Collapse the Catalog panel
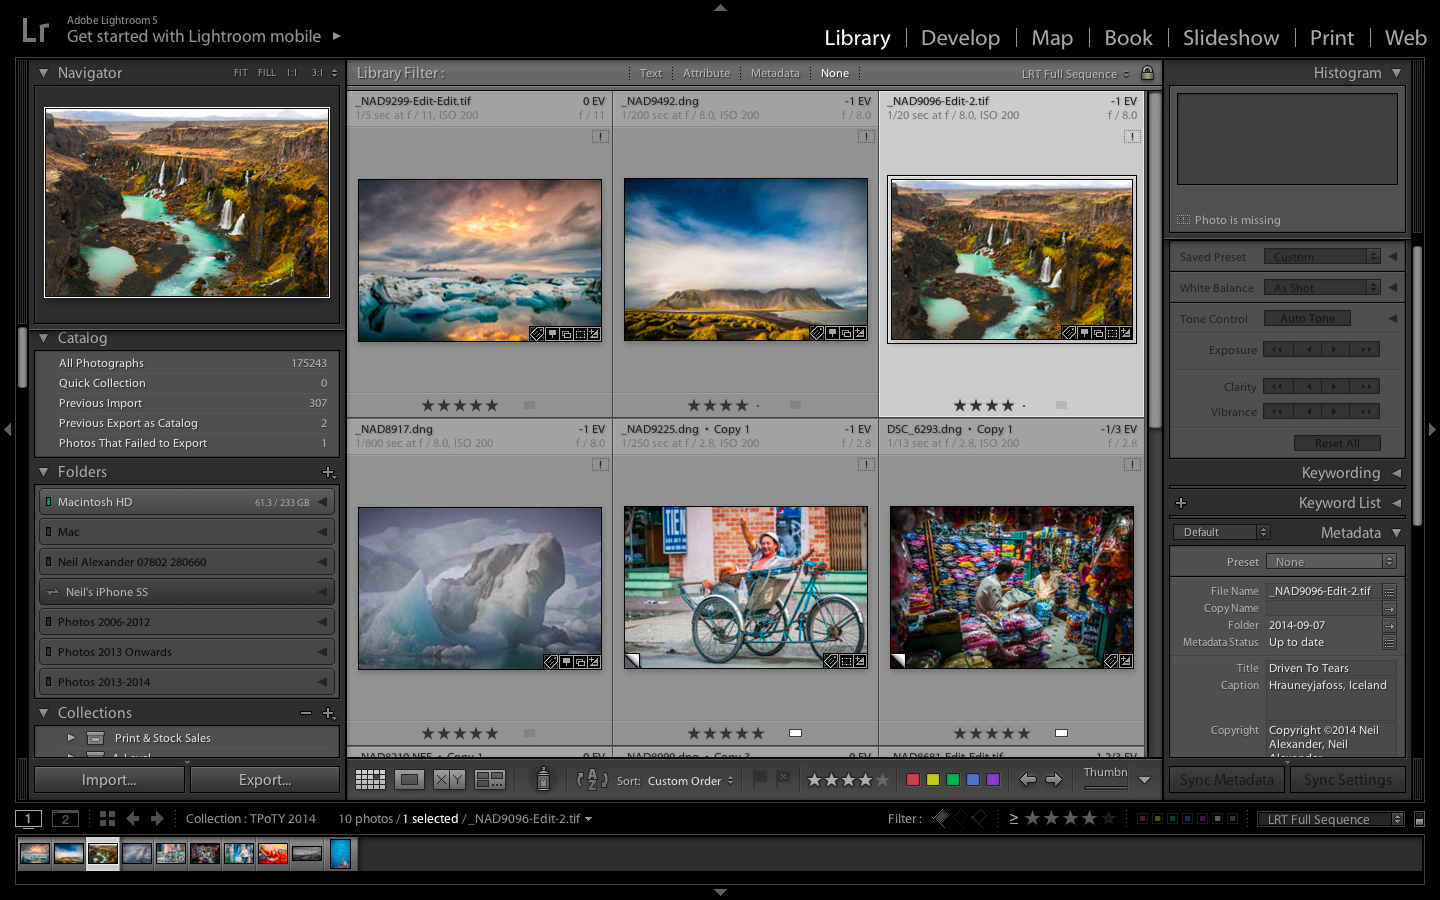 click(43, 338)
